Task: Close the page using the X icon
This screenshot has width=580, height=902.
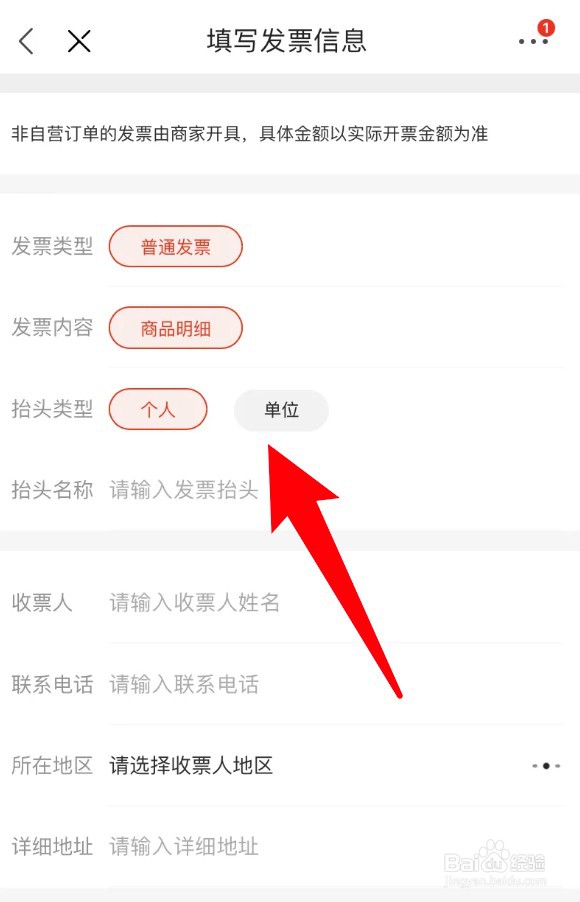Action: point(79,41)
